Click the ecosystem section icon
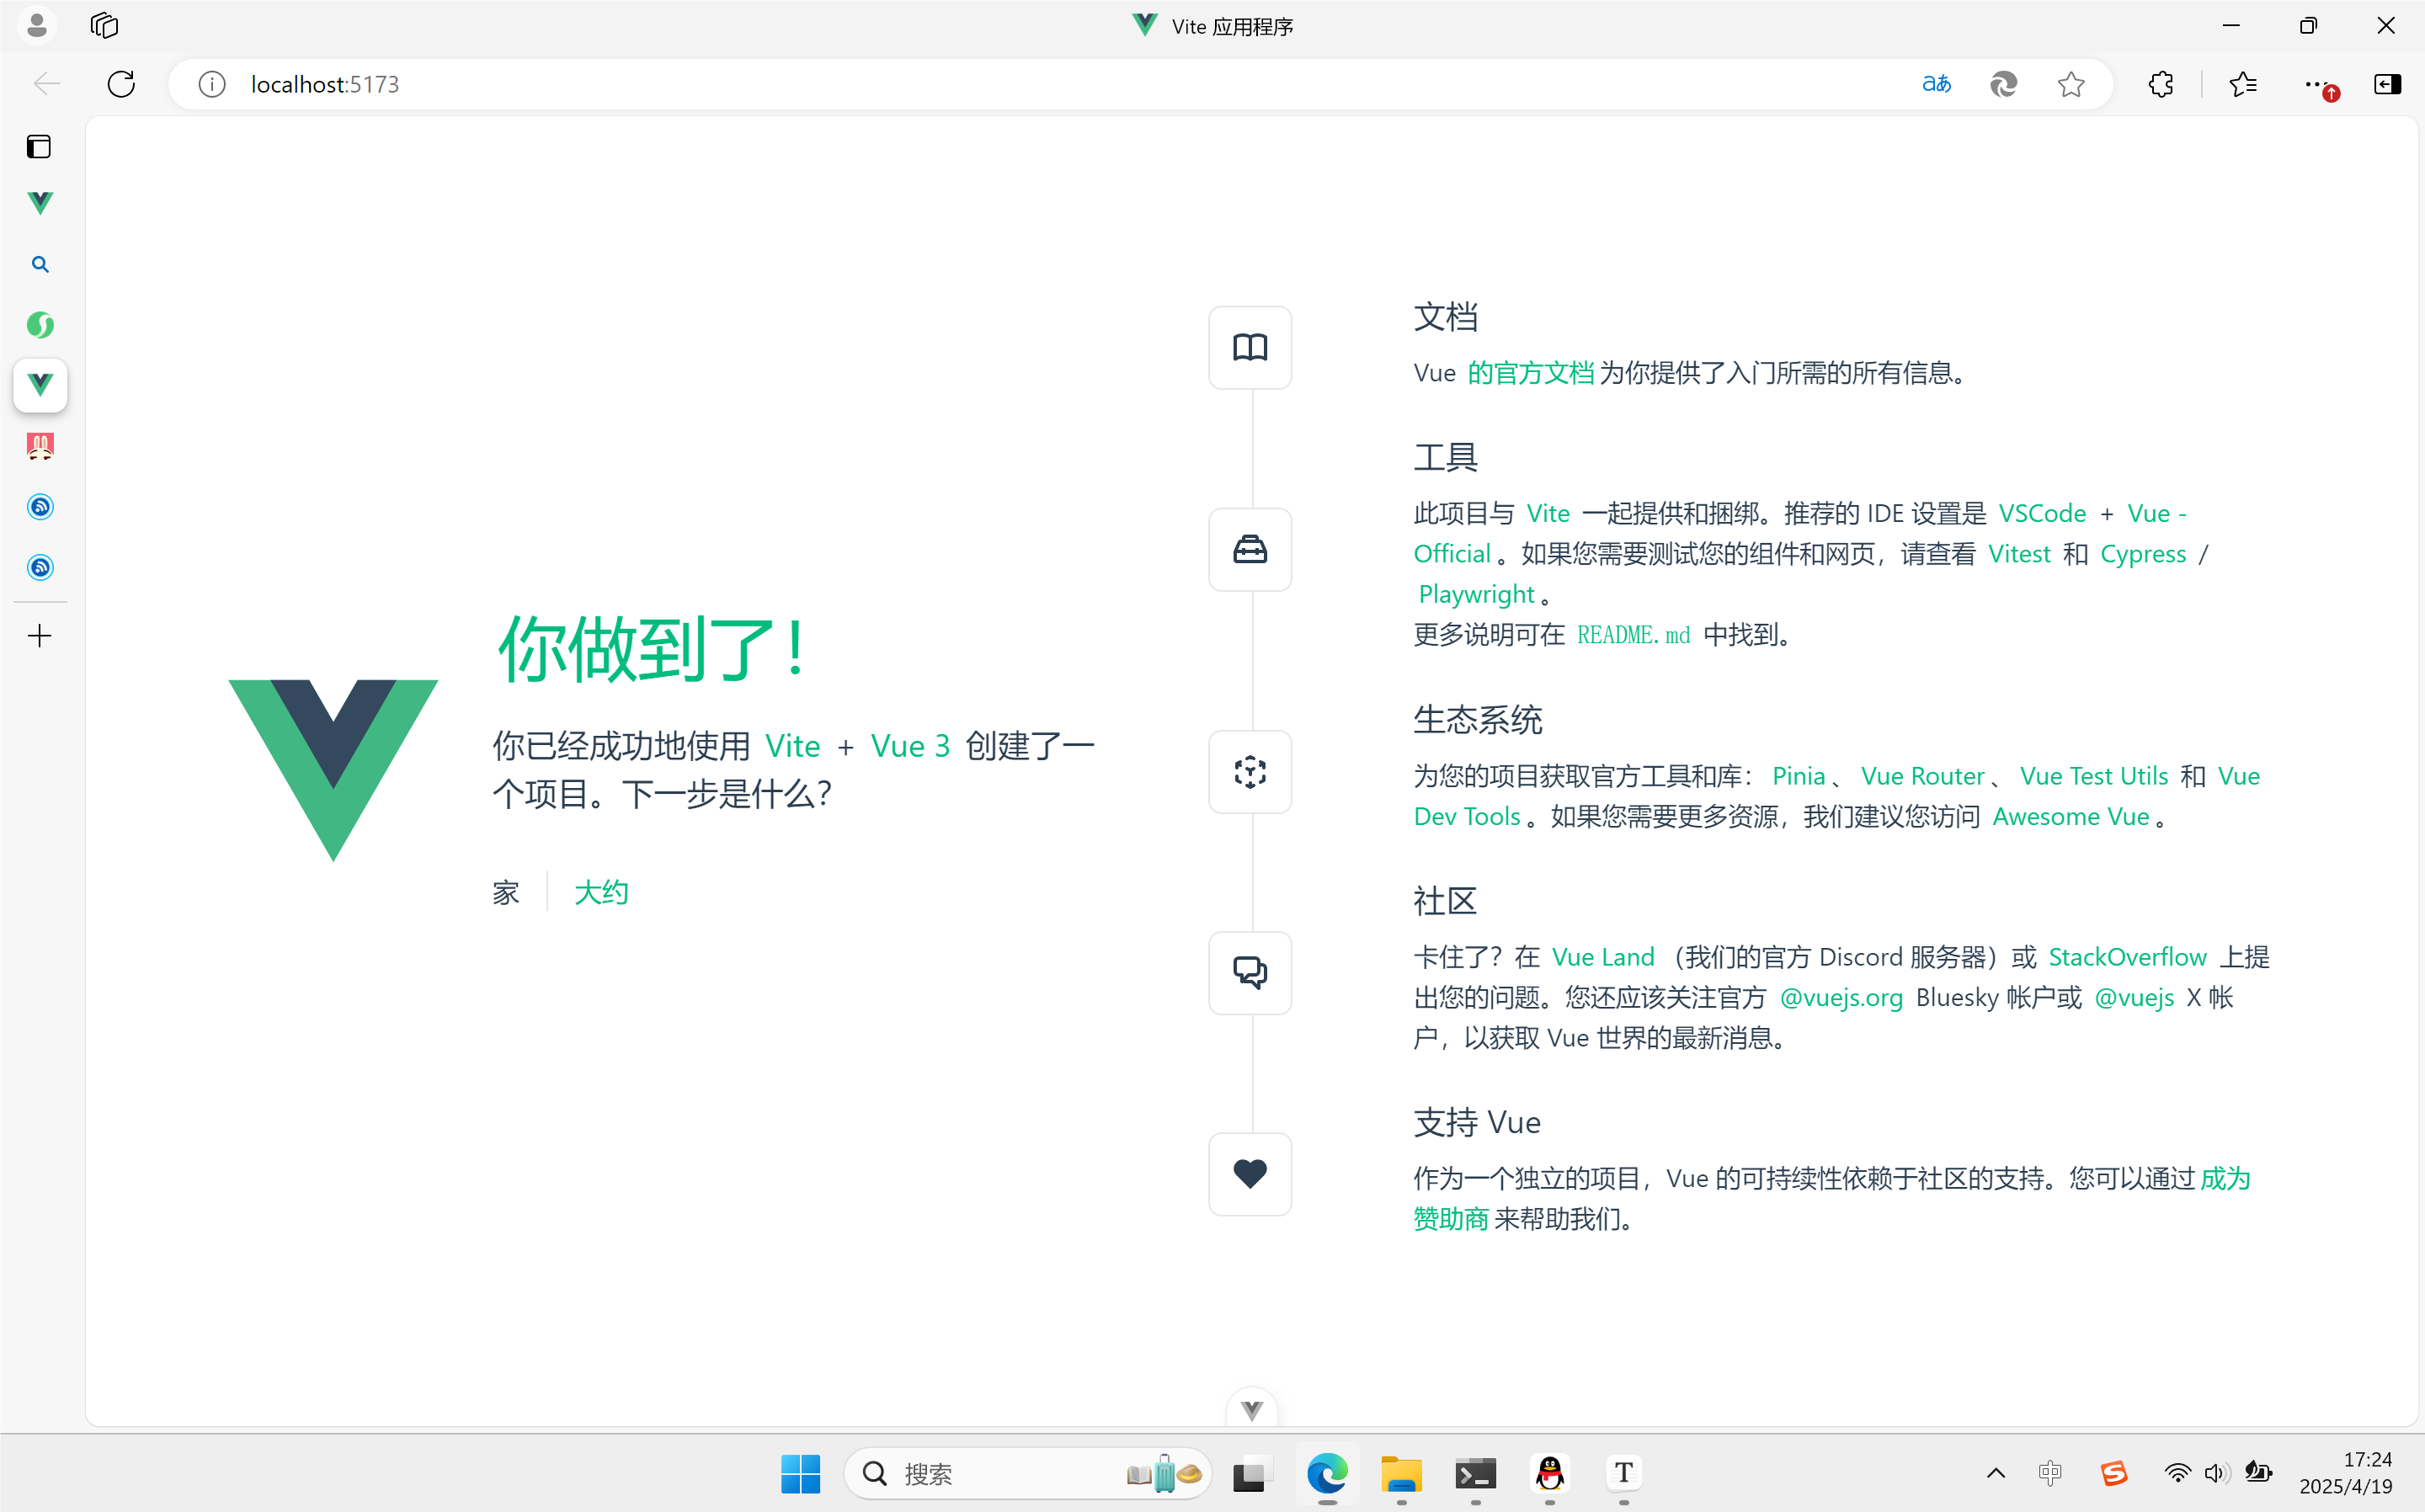The width and height of the screenshot is (2425, 1512). click(1249, 771)
